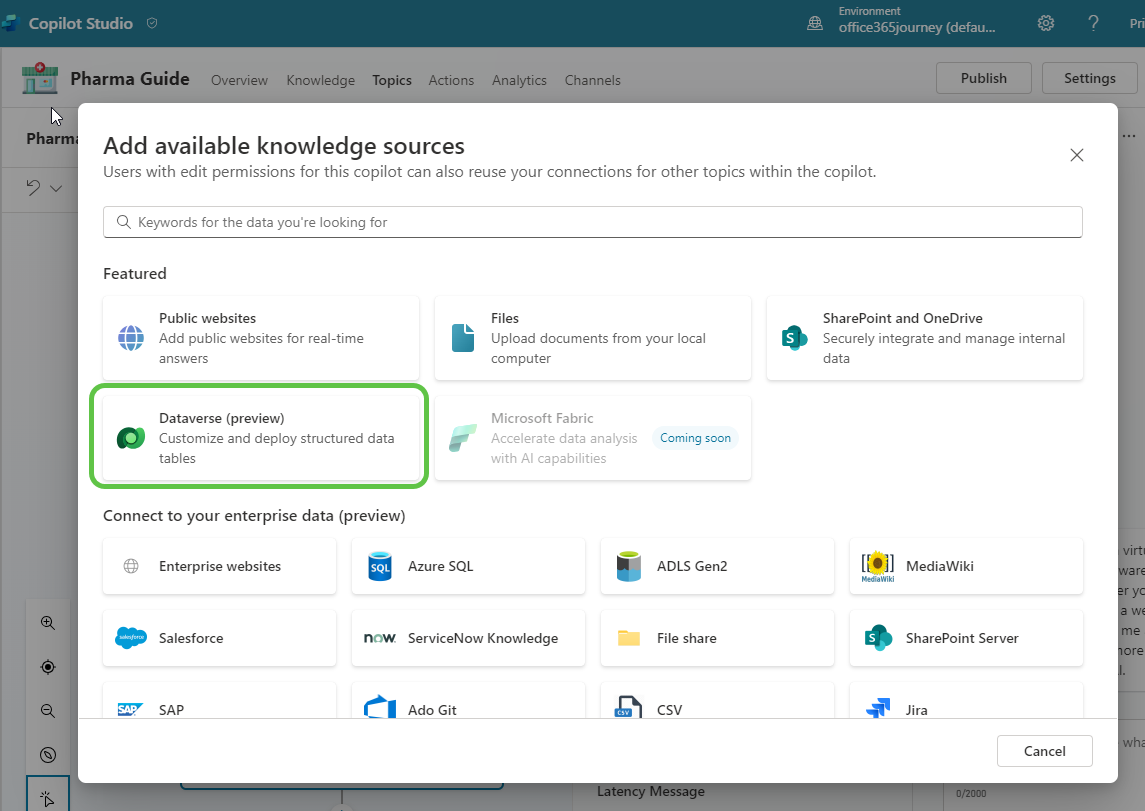Select the zoom out tool on the canvas toolbar

[x=47, y=711]
